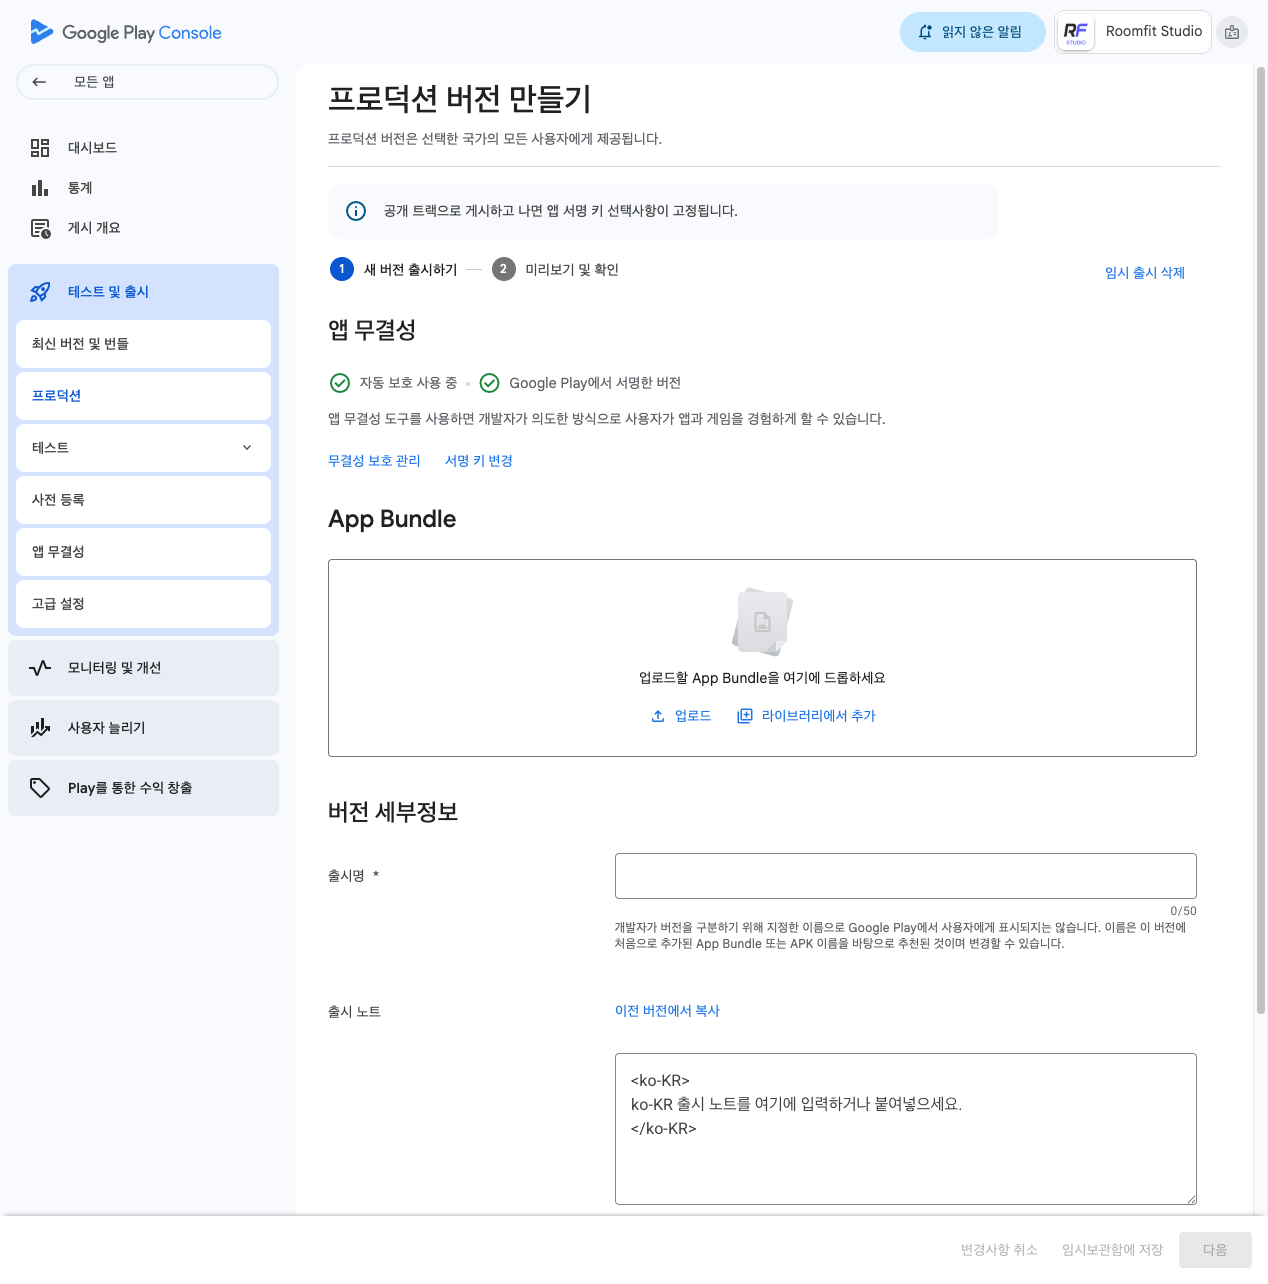This screenshot has width=1268, height=1284.
Task: Click the Play를 통한 수익 창출 tag icon
Action: [40, 788]
